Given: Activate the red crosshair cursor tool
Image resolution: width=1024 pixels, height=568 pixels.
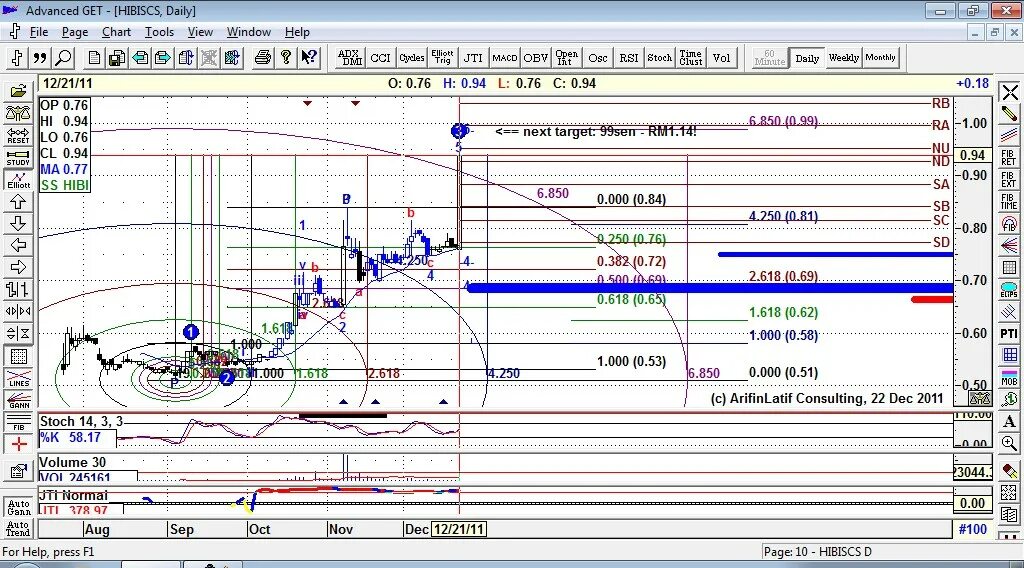Looking at the screenshot, I should tap(18, 444).
